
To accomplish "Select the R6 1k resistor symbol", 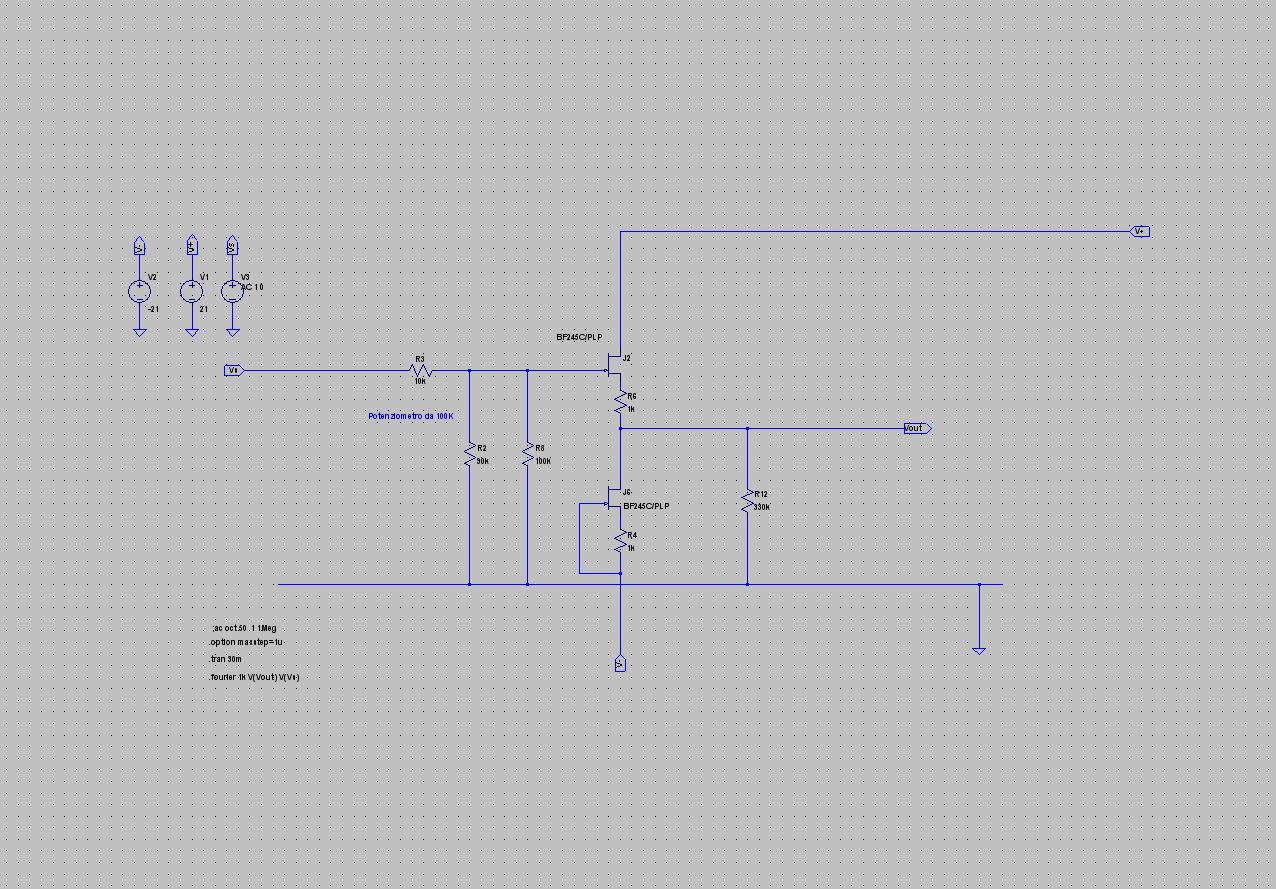I will click(620, 403).
